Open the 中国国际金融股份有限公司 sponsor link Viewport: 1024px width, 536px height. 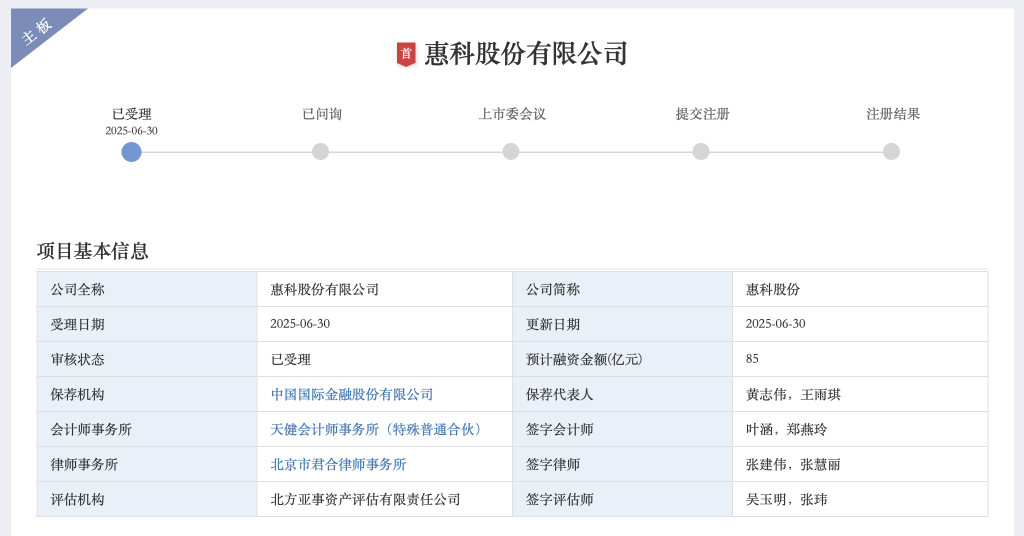click(352, 394)
